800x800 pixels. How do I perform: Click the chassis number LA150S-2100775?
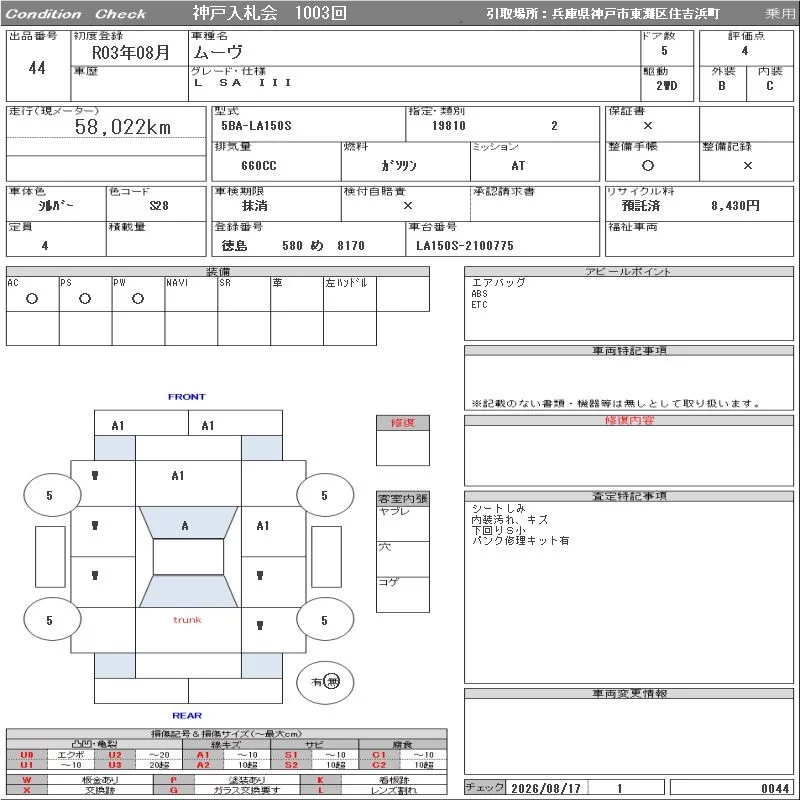coord(465,246)
